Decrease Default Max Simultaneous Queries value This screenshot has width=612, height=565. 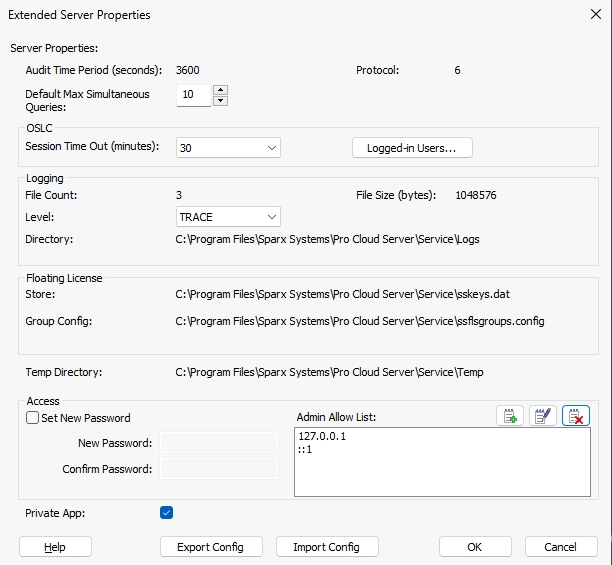220,100
